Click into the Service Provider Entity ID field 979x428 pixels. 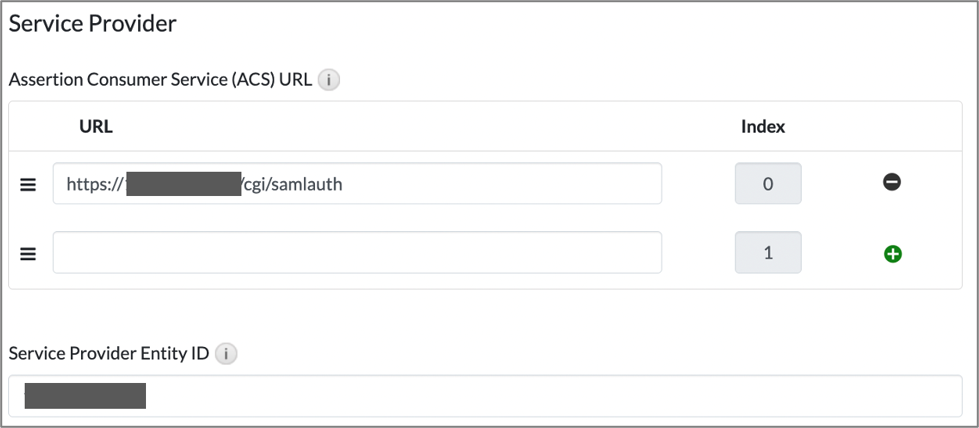[x=485, y=396]
